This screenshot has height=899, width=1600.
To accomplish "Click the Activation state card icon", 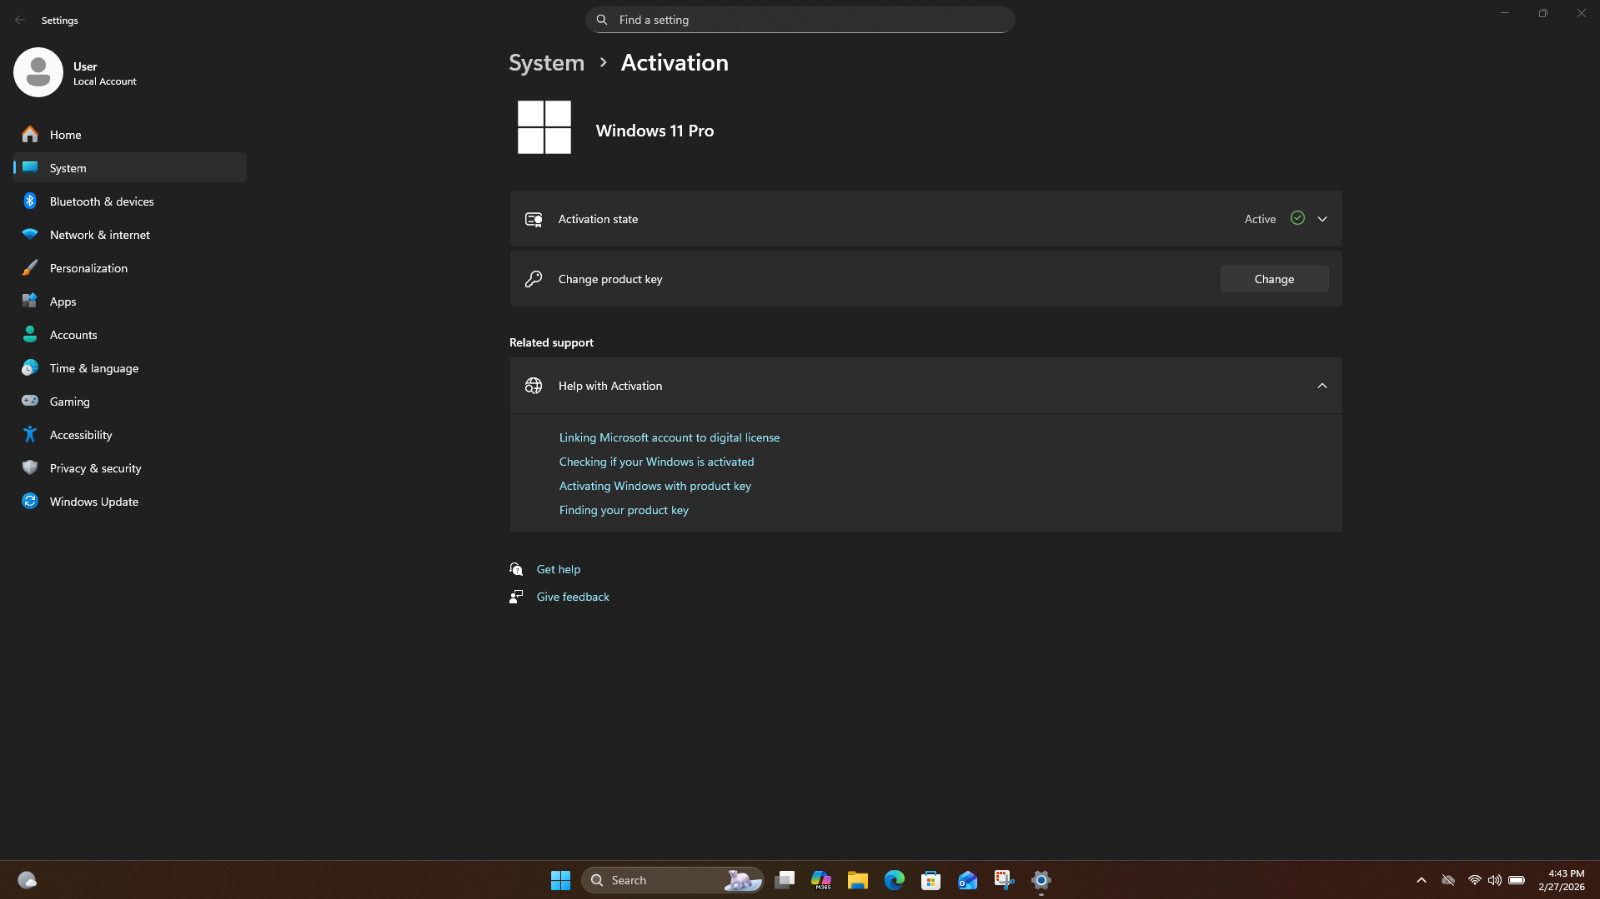I will coord(534,219).
